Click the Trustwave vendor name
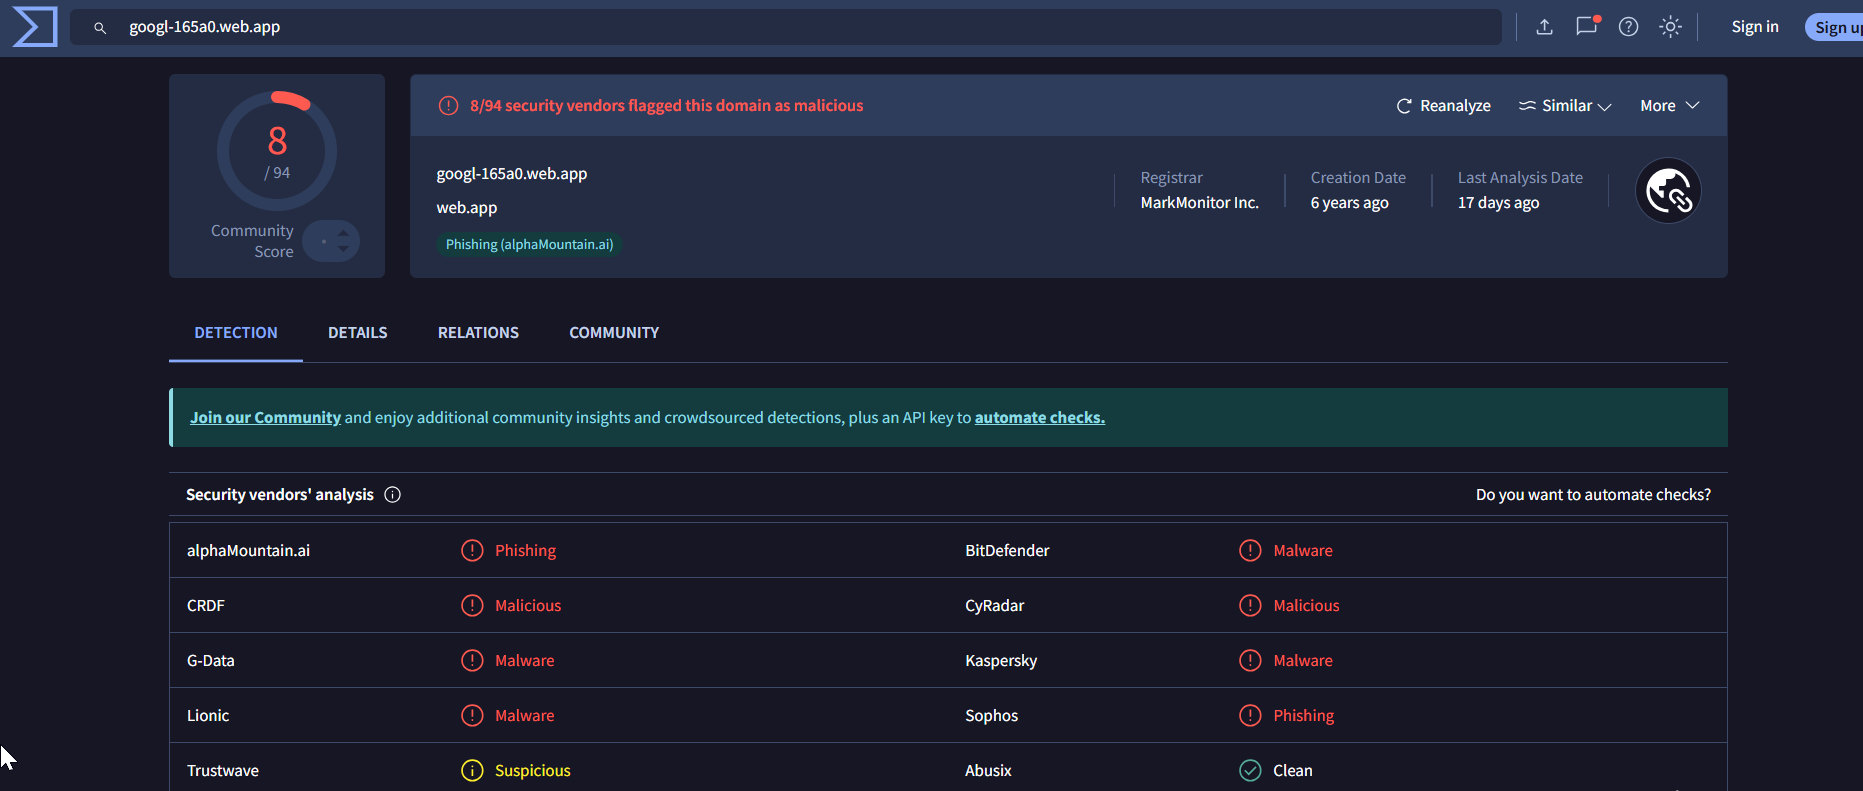1863x791 pixels. pyautogui.click(x=223, y=771)
